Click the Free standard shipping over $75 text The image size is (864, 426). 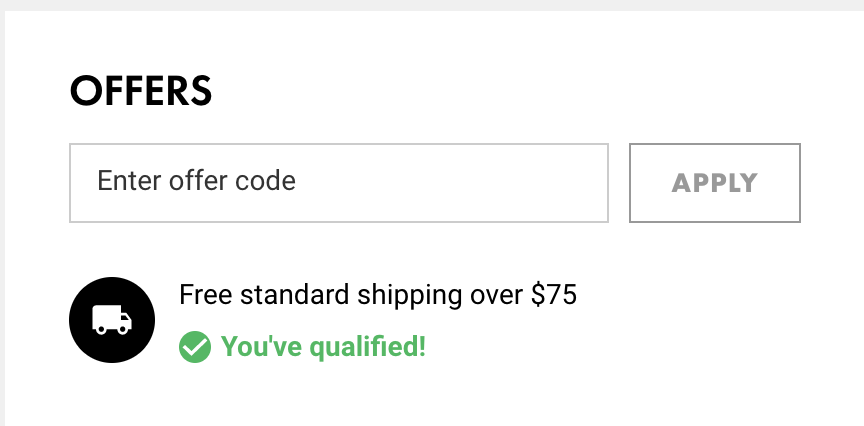(x=378, y=295)
